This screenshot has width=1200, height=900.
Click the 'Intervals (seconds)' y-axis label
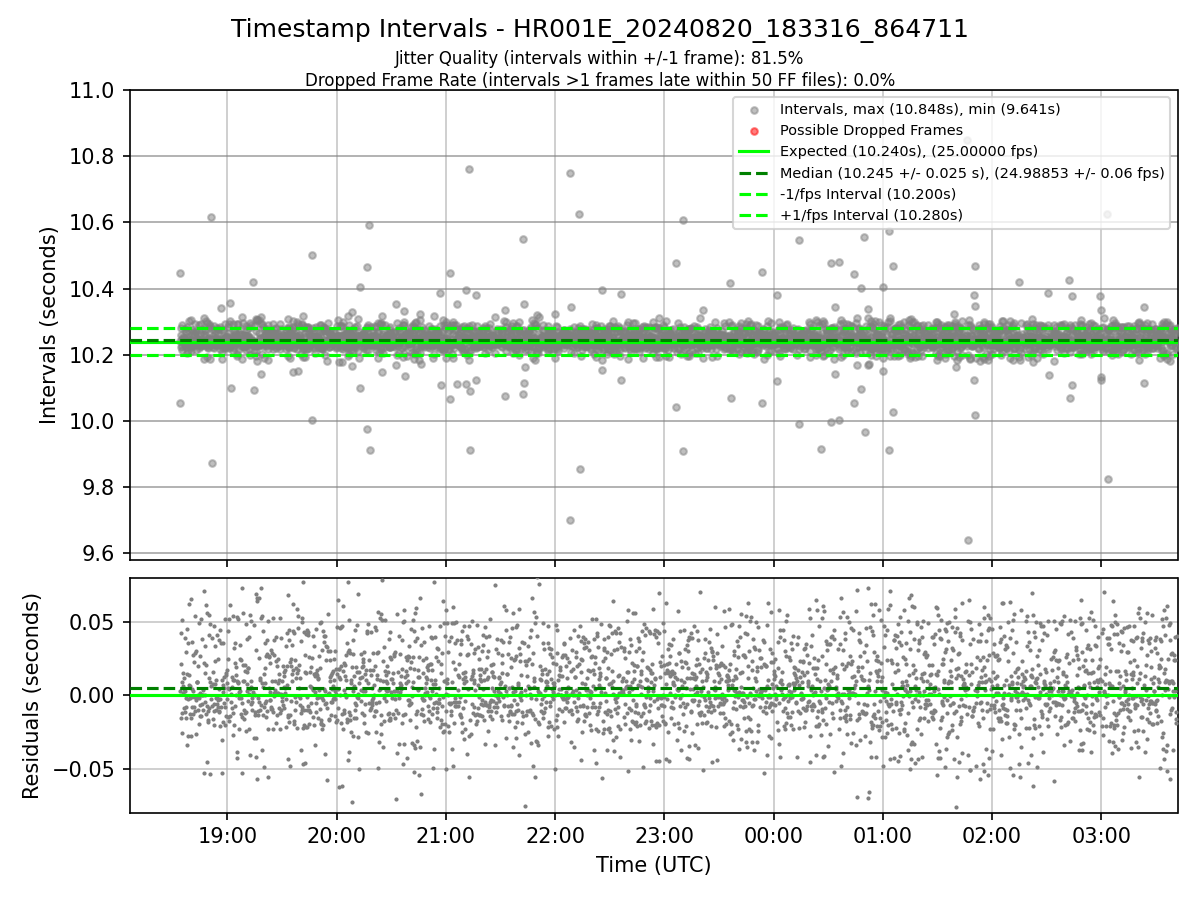point(49,325)
